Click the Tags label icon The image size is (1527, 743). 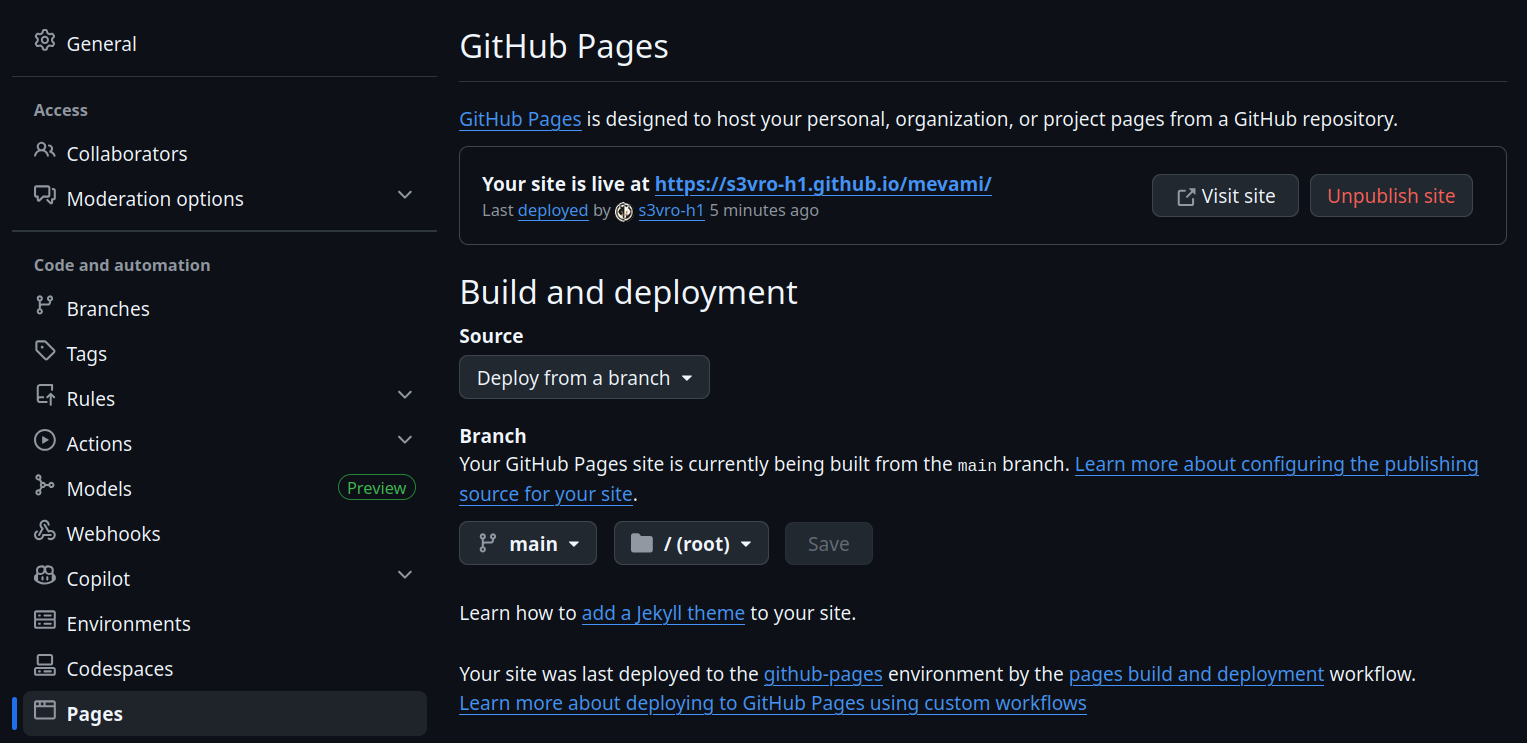click(44, 351)
